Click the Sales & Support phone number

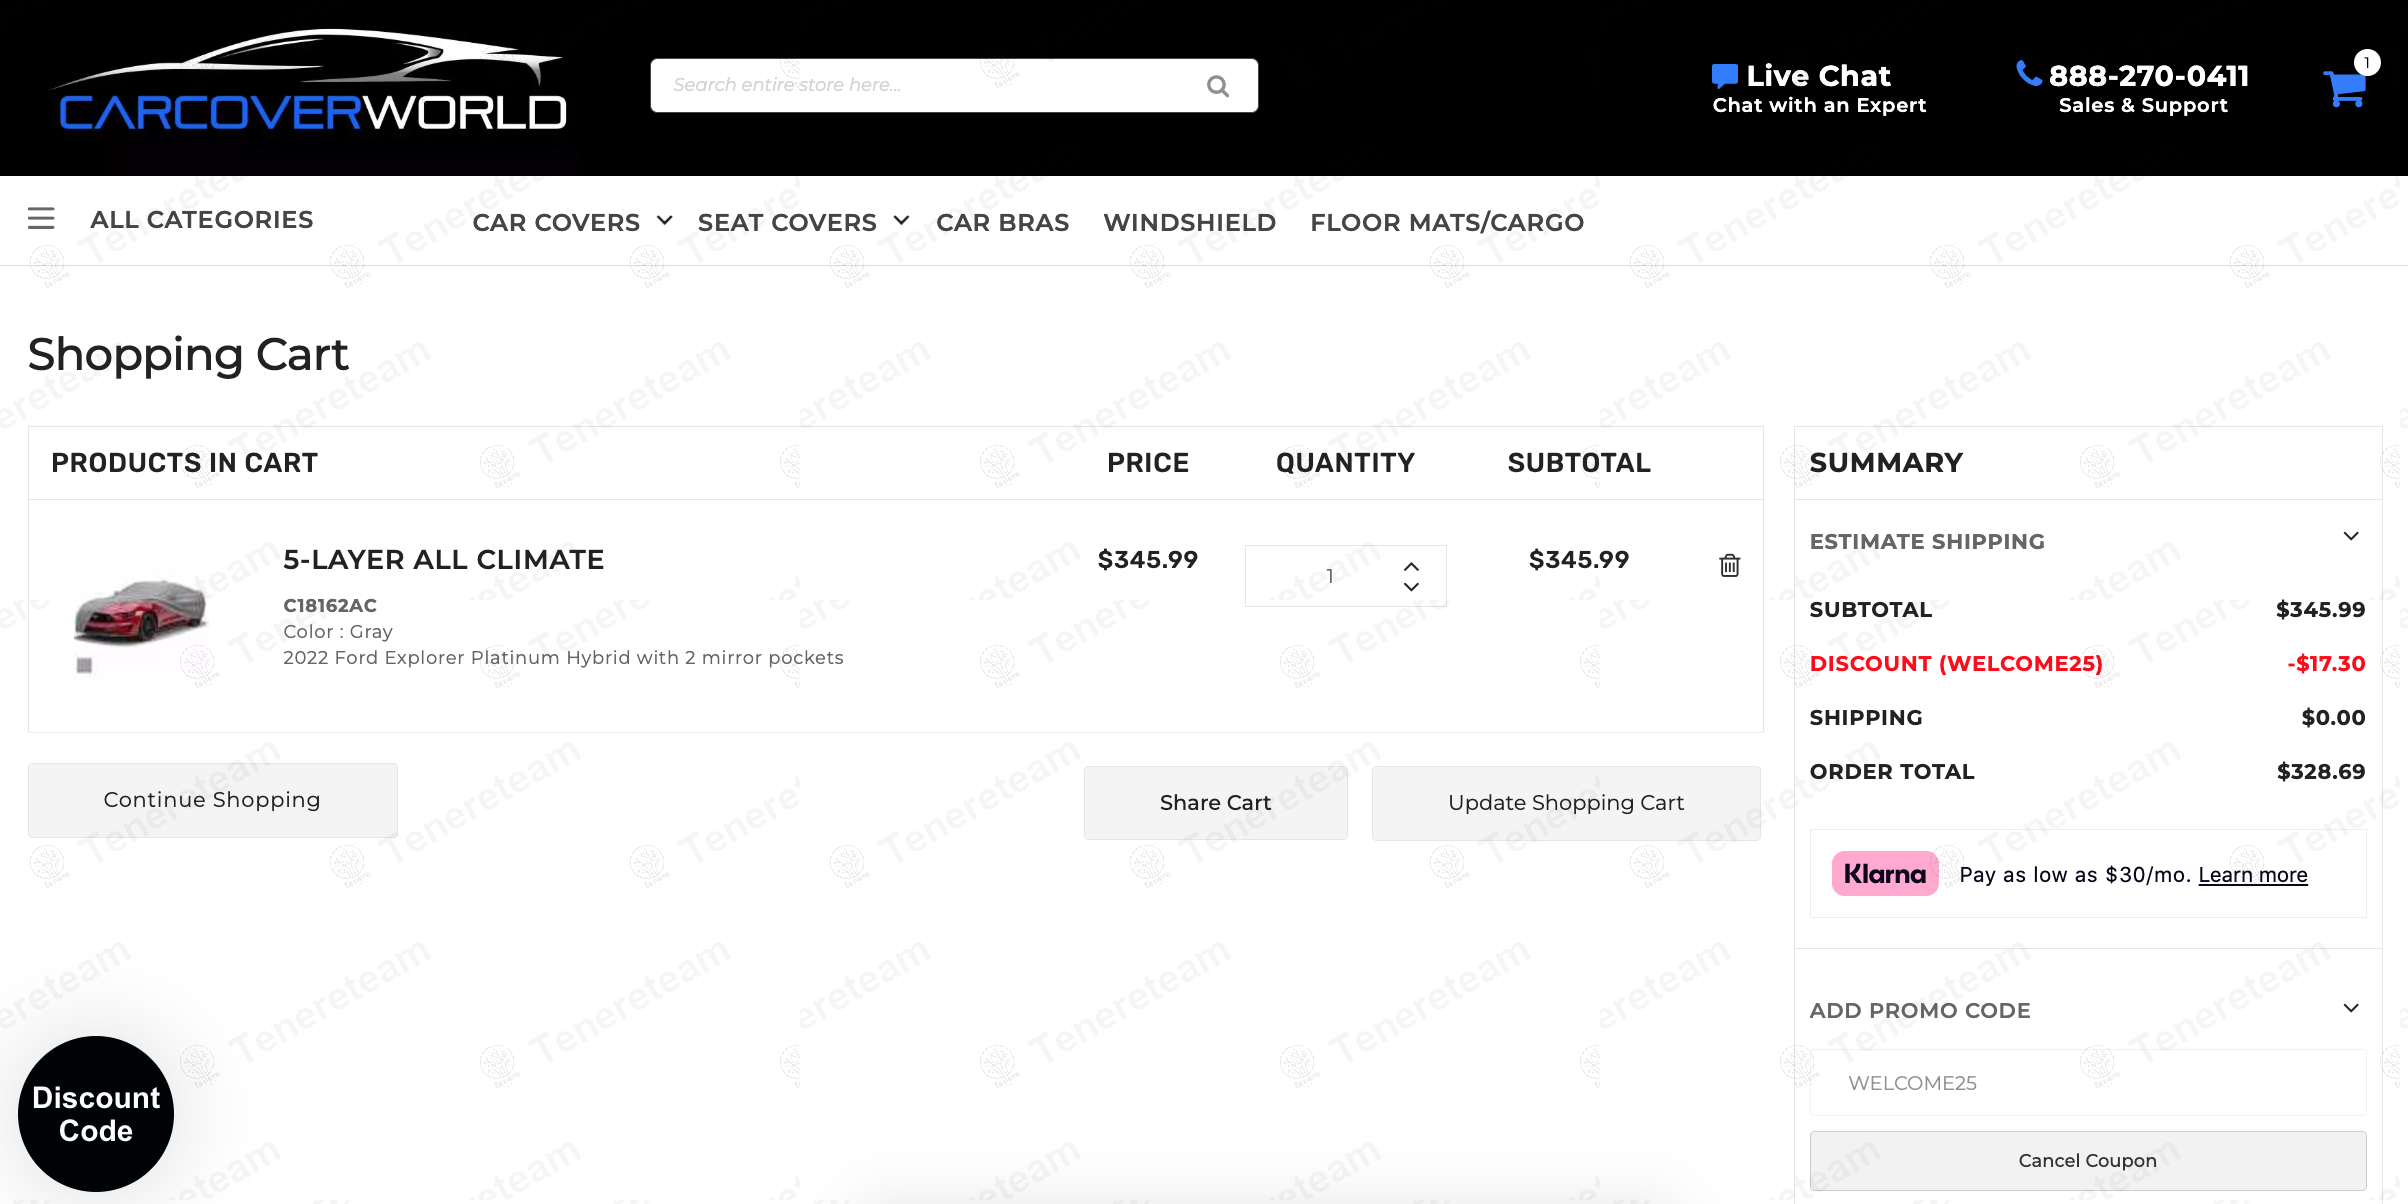point(2146,76)
